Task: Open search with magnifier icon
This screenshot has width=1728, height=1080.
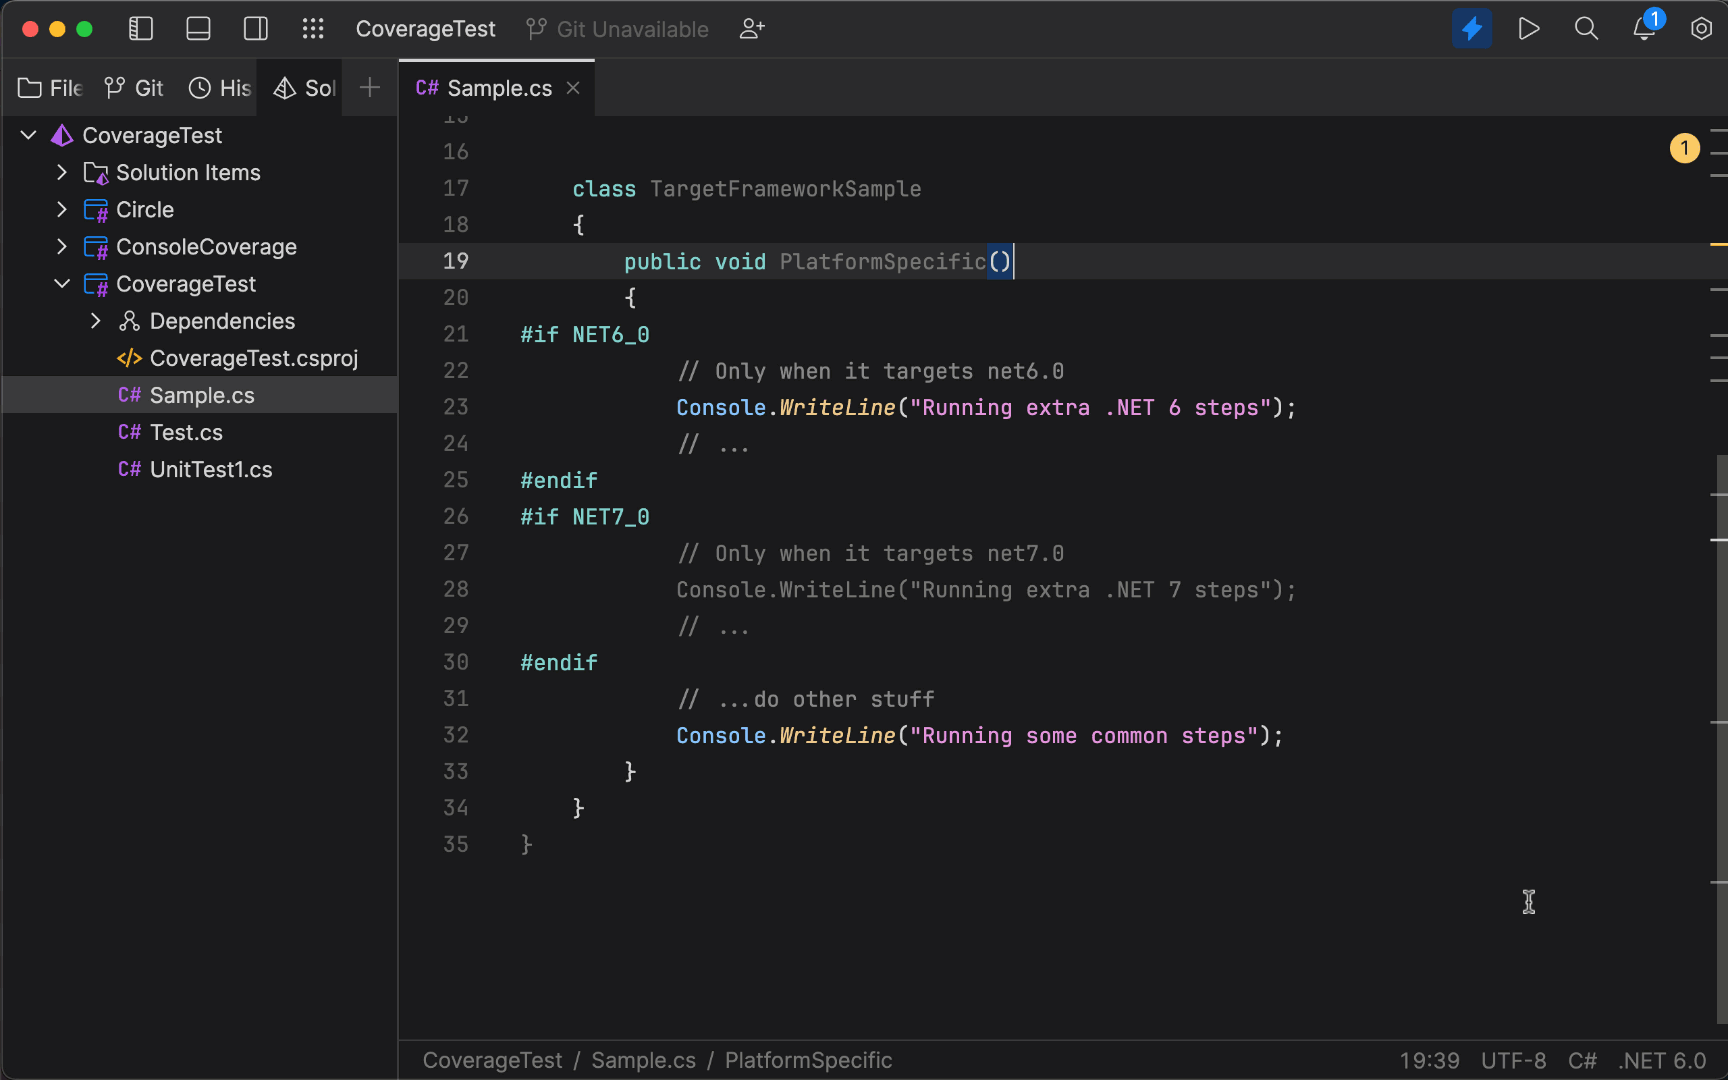Action: [x=1586, y=29]
